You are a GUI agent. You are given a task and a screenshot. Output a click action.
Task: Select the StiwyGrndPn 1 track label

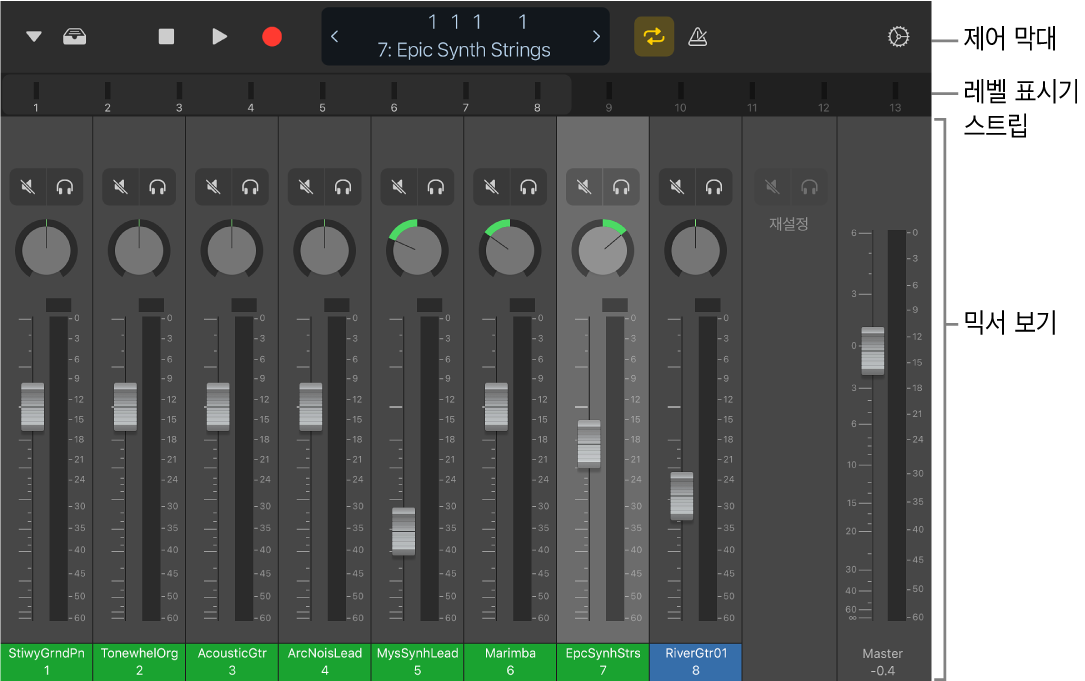[x=46, y=662]
